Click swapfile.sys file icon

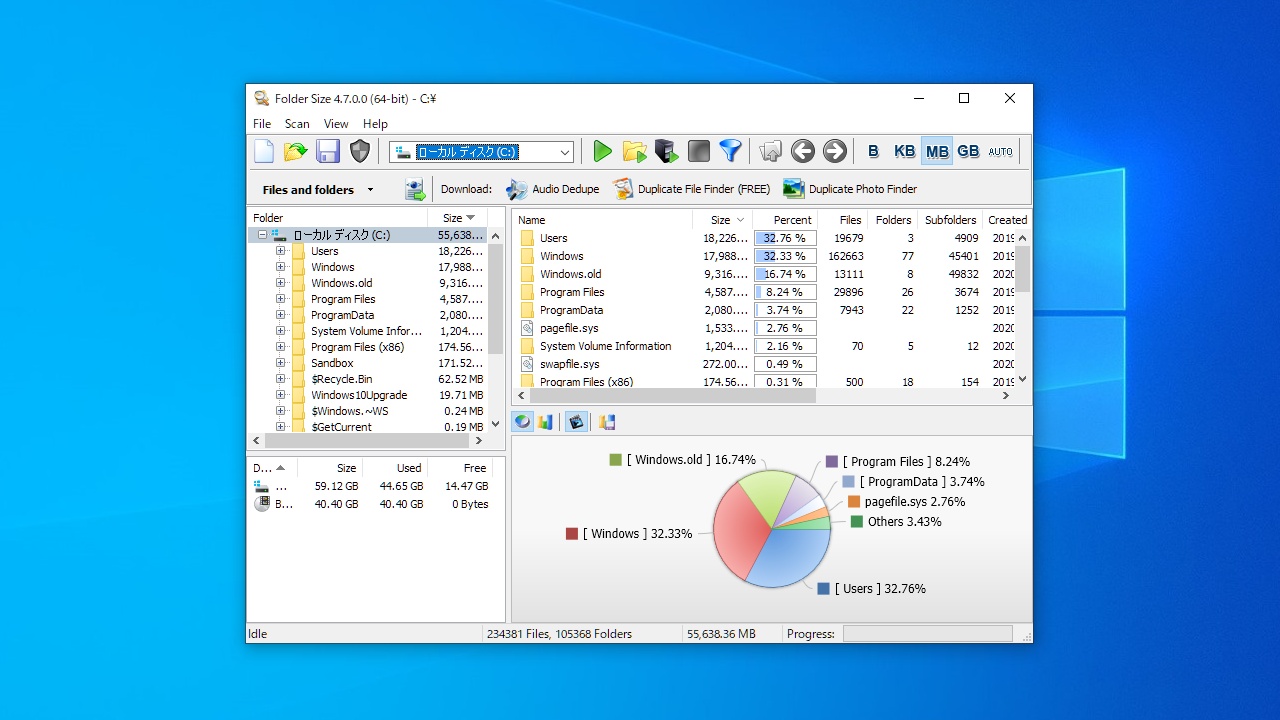(x=527, y=364)
